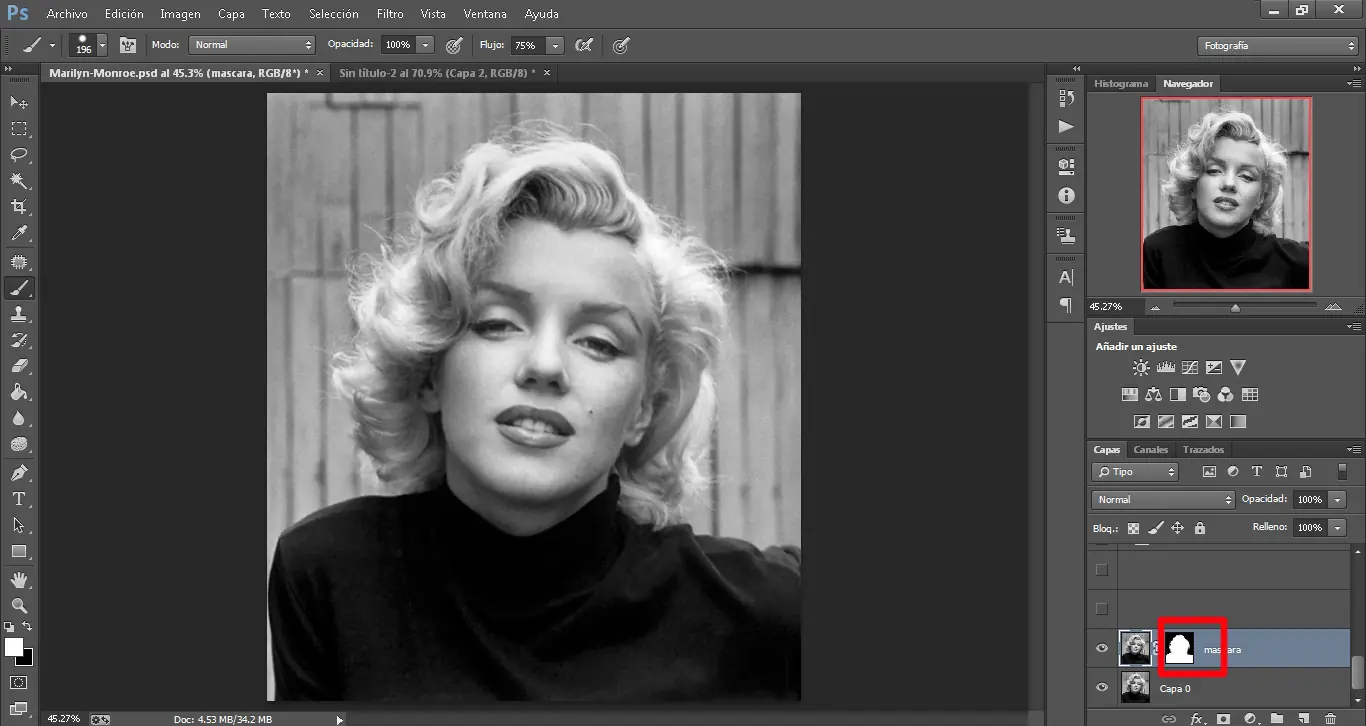Enable airbrush mode next to Flujo
1366x726 pixels.
click(x=585, y=45)
